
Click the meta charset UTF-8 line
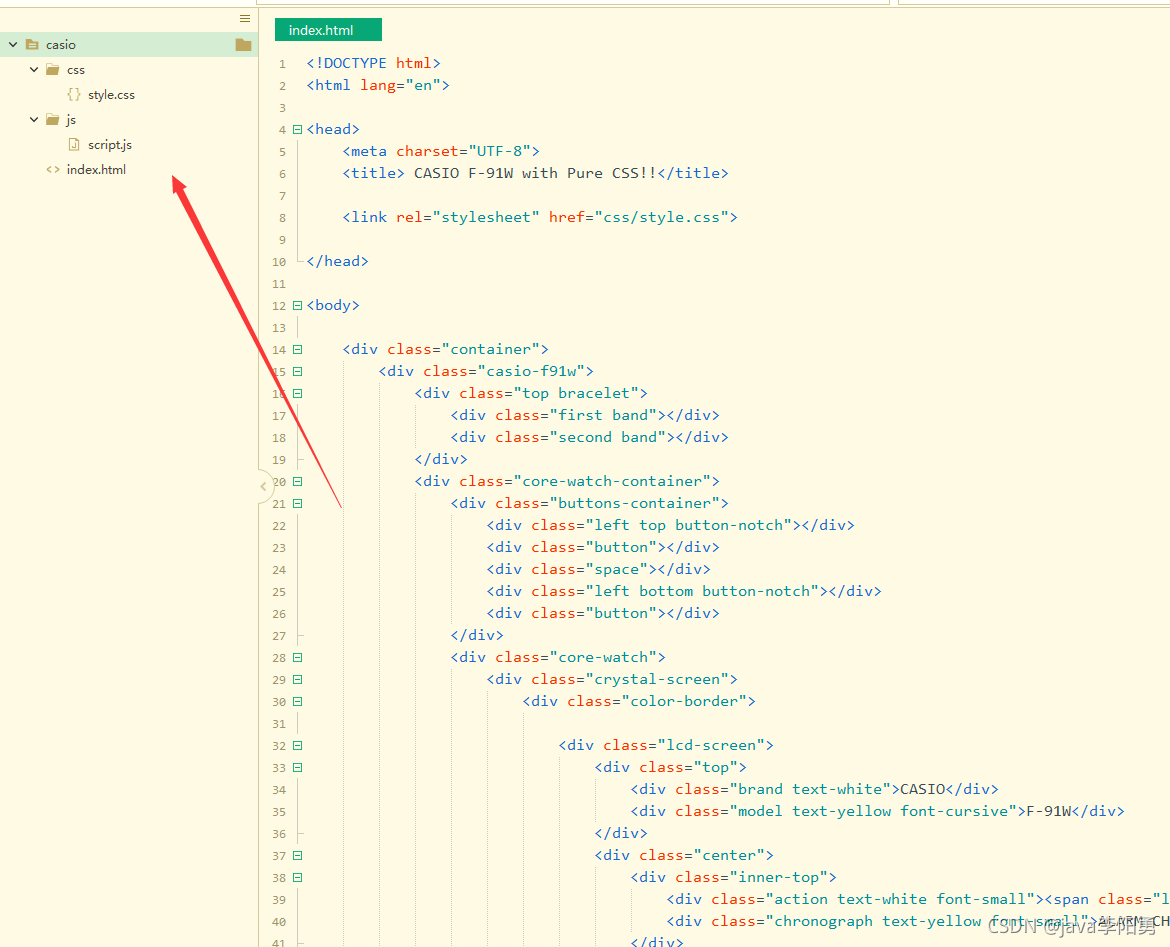tap(440, 151)
